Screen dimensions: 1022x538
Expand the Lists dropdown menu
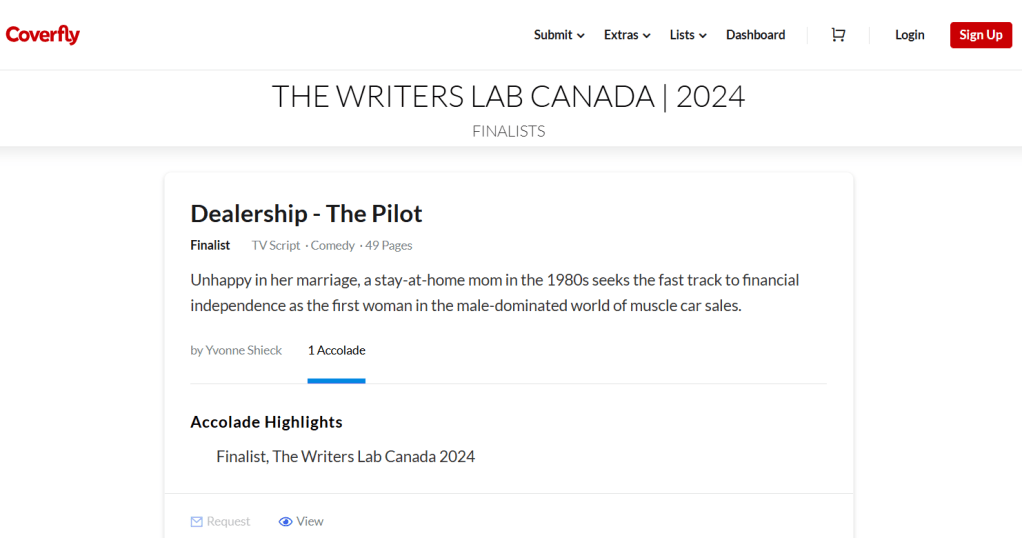pos(688,35)
